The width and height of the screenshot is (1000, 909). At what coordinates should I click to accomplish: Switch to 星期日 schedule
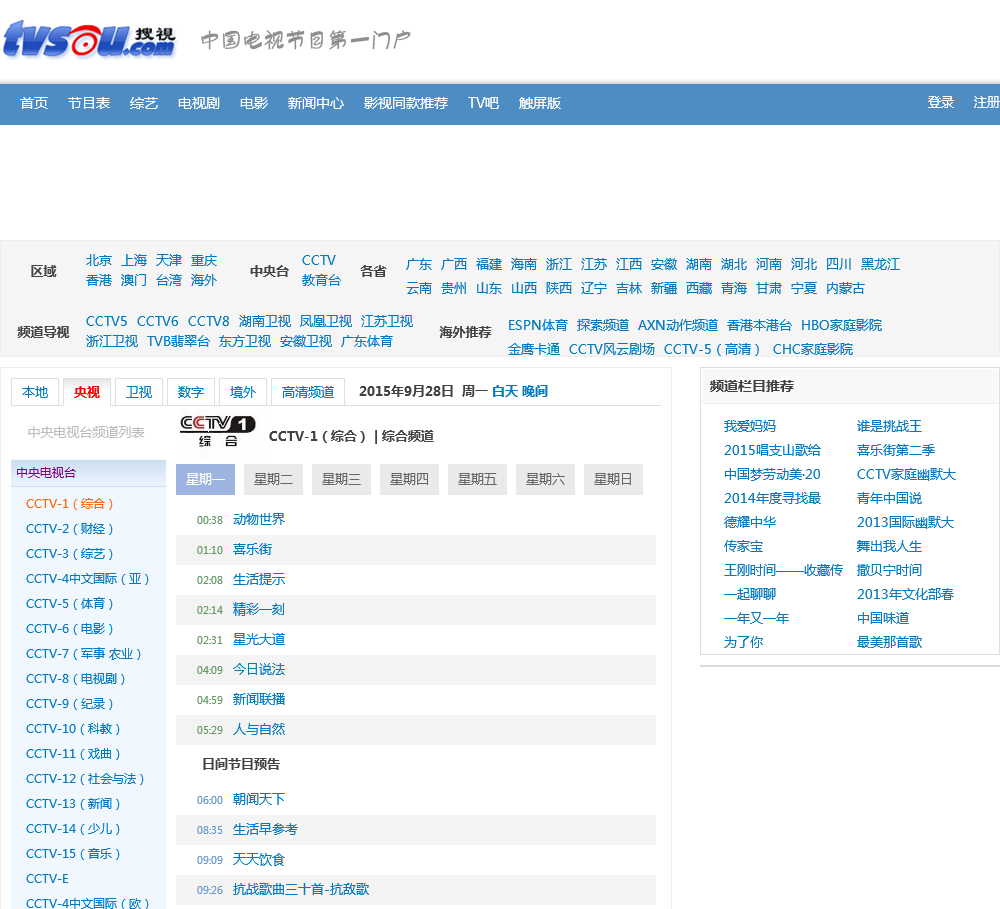tap(614, 479)
